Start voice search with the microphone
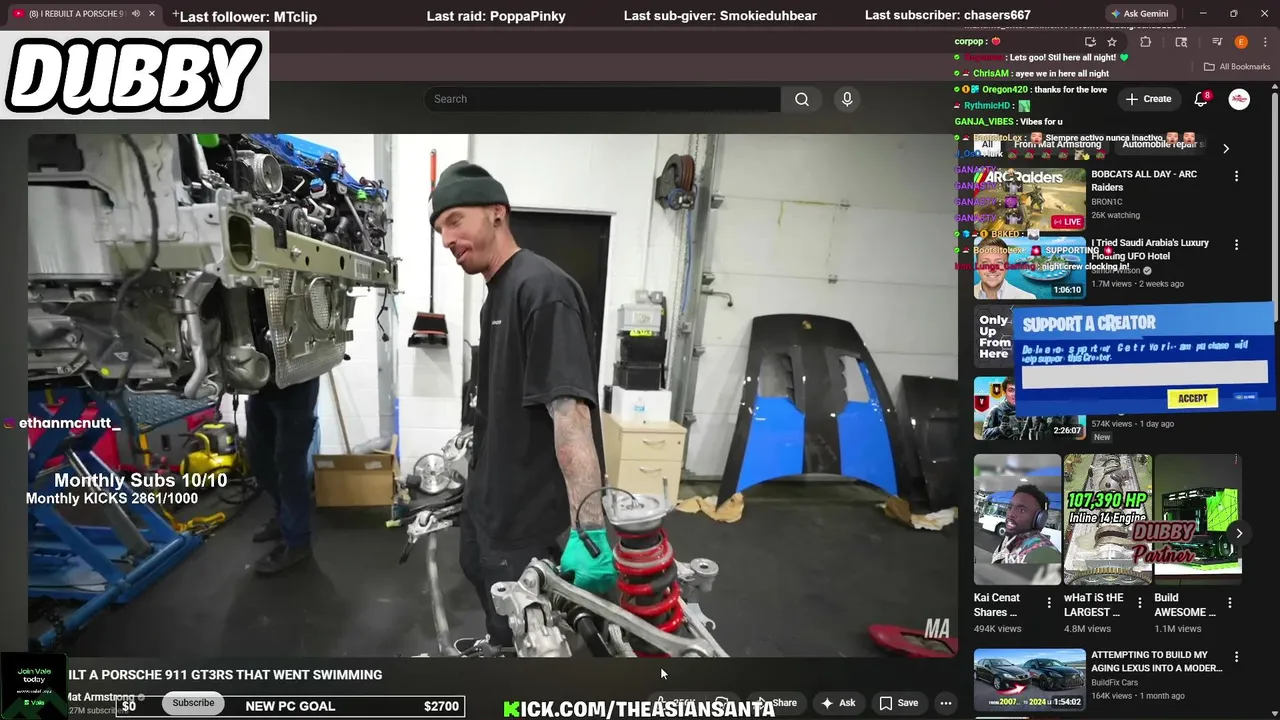This screenshot has height=720, width=1280. pyautogui.click(x=847, y=99)
